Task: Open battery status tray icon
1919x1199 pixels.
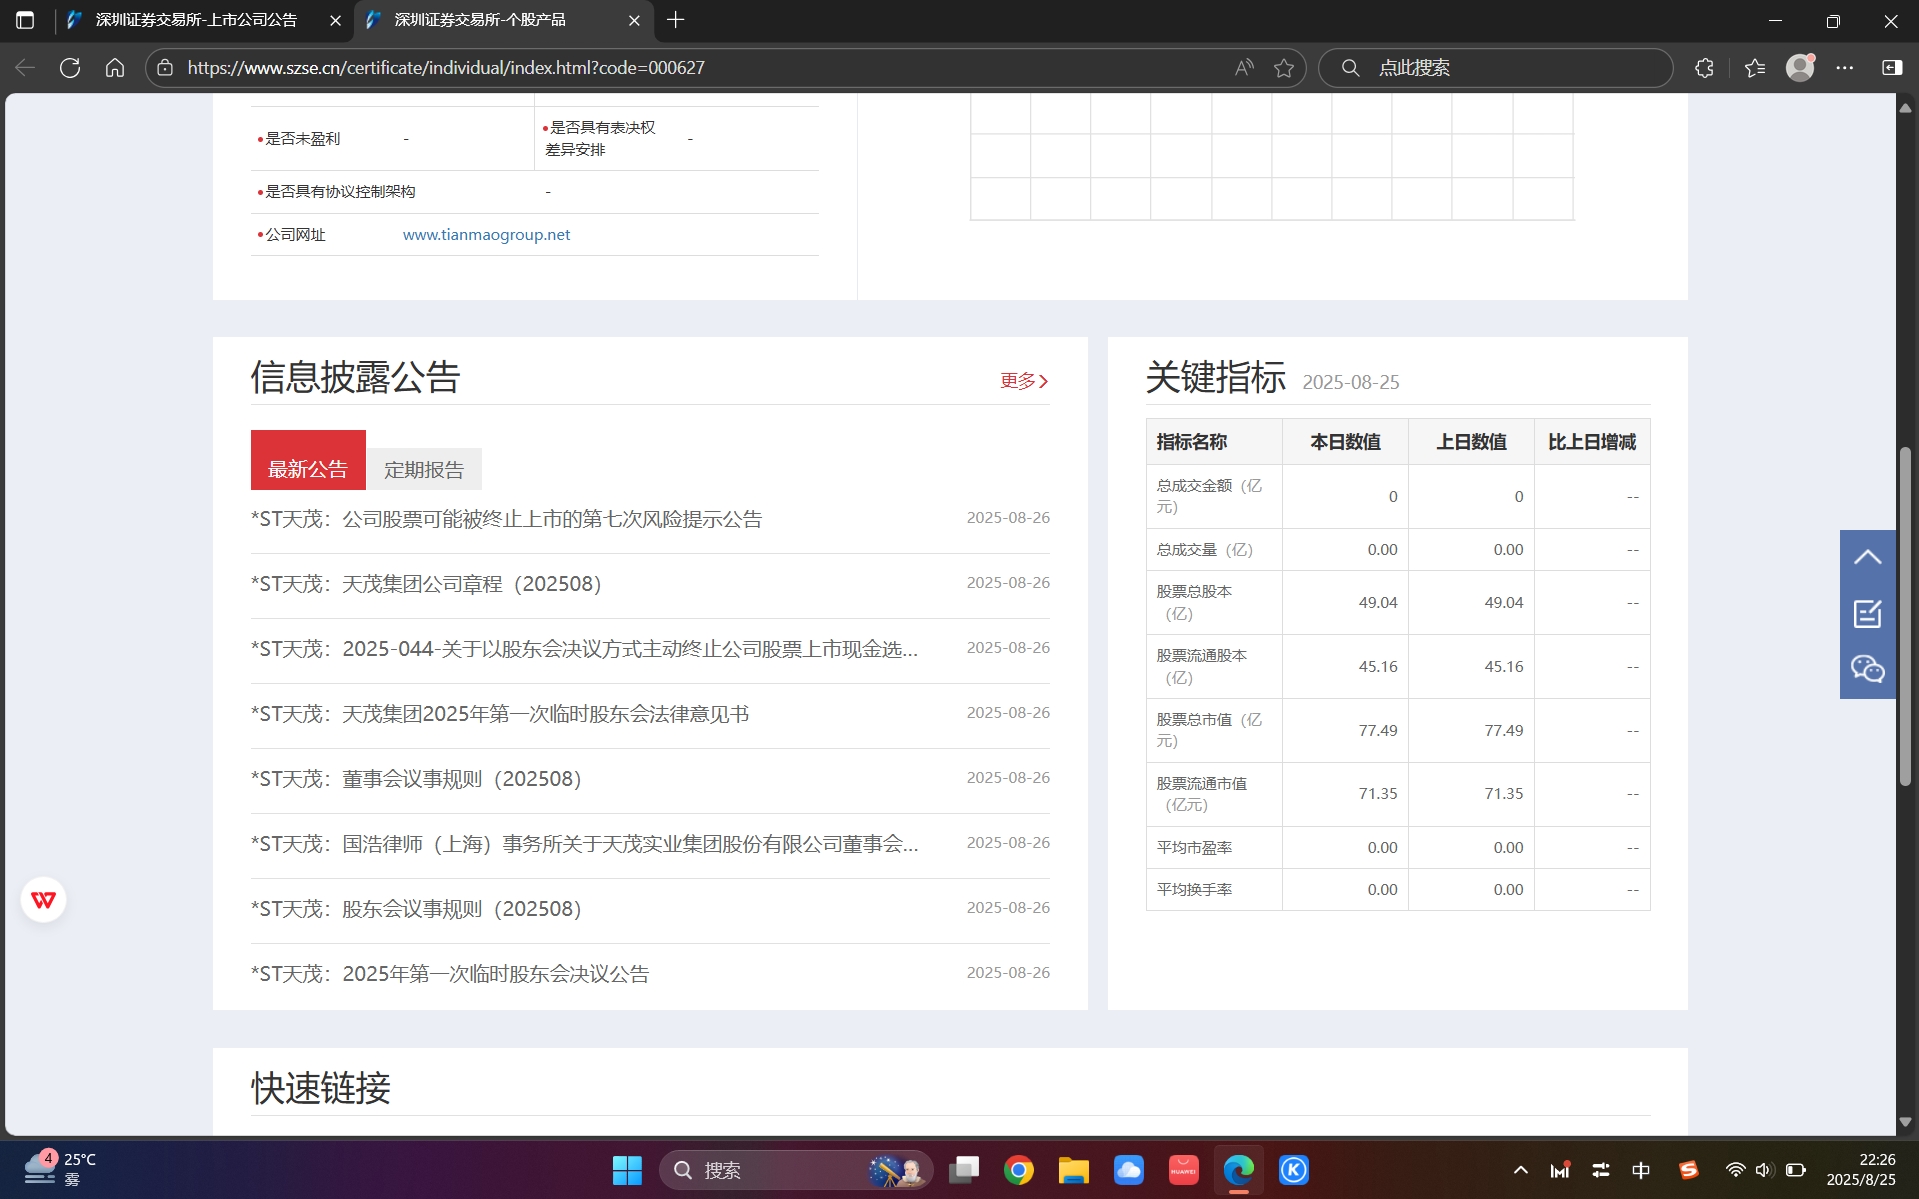Action: 1796,1170
